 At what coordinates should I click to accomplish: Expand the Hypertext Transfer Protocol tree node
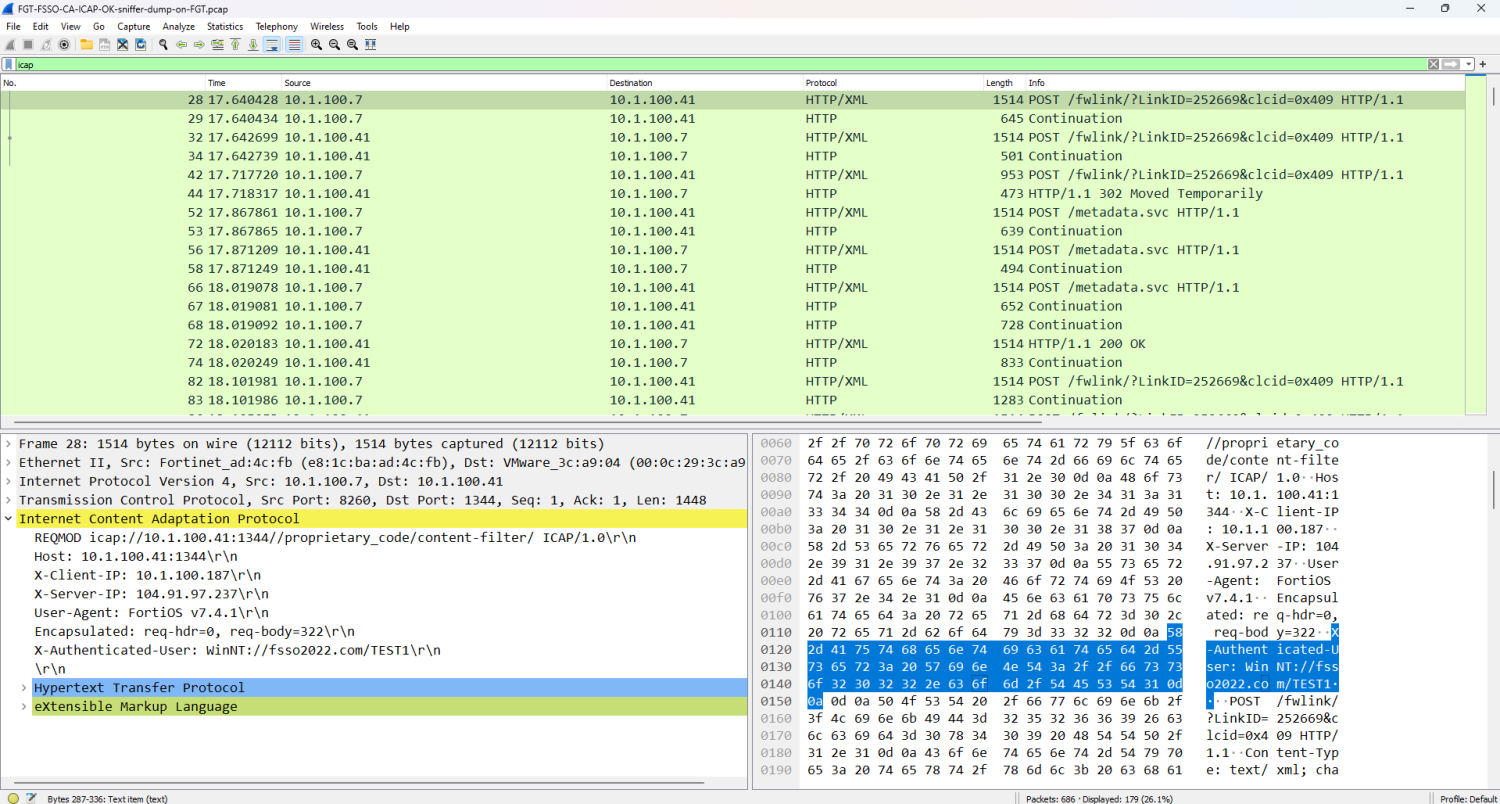(x=24, y=688)
